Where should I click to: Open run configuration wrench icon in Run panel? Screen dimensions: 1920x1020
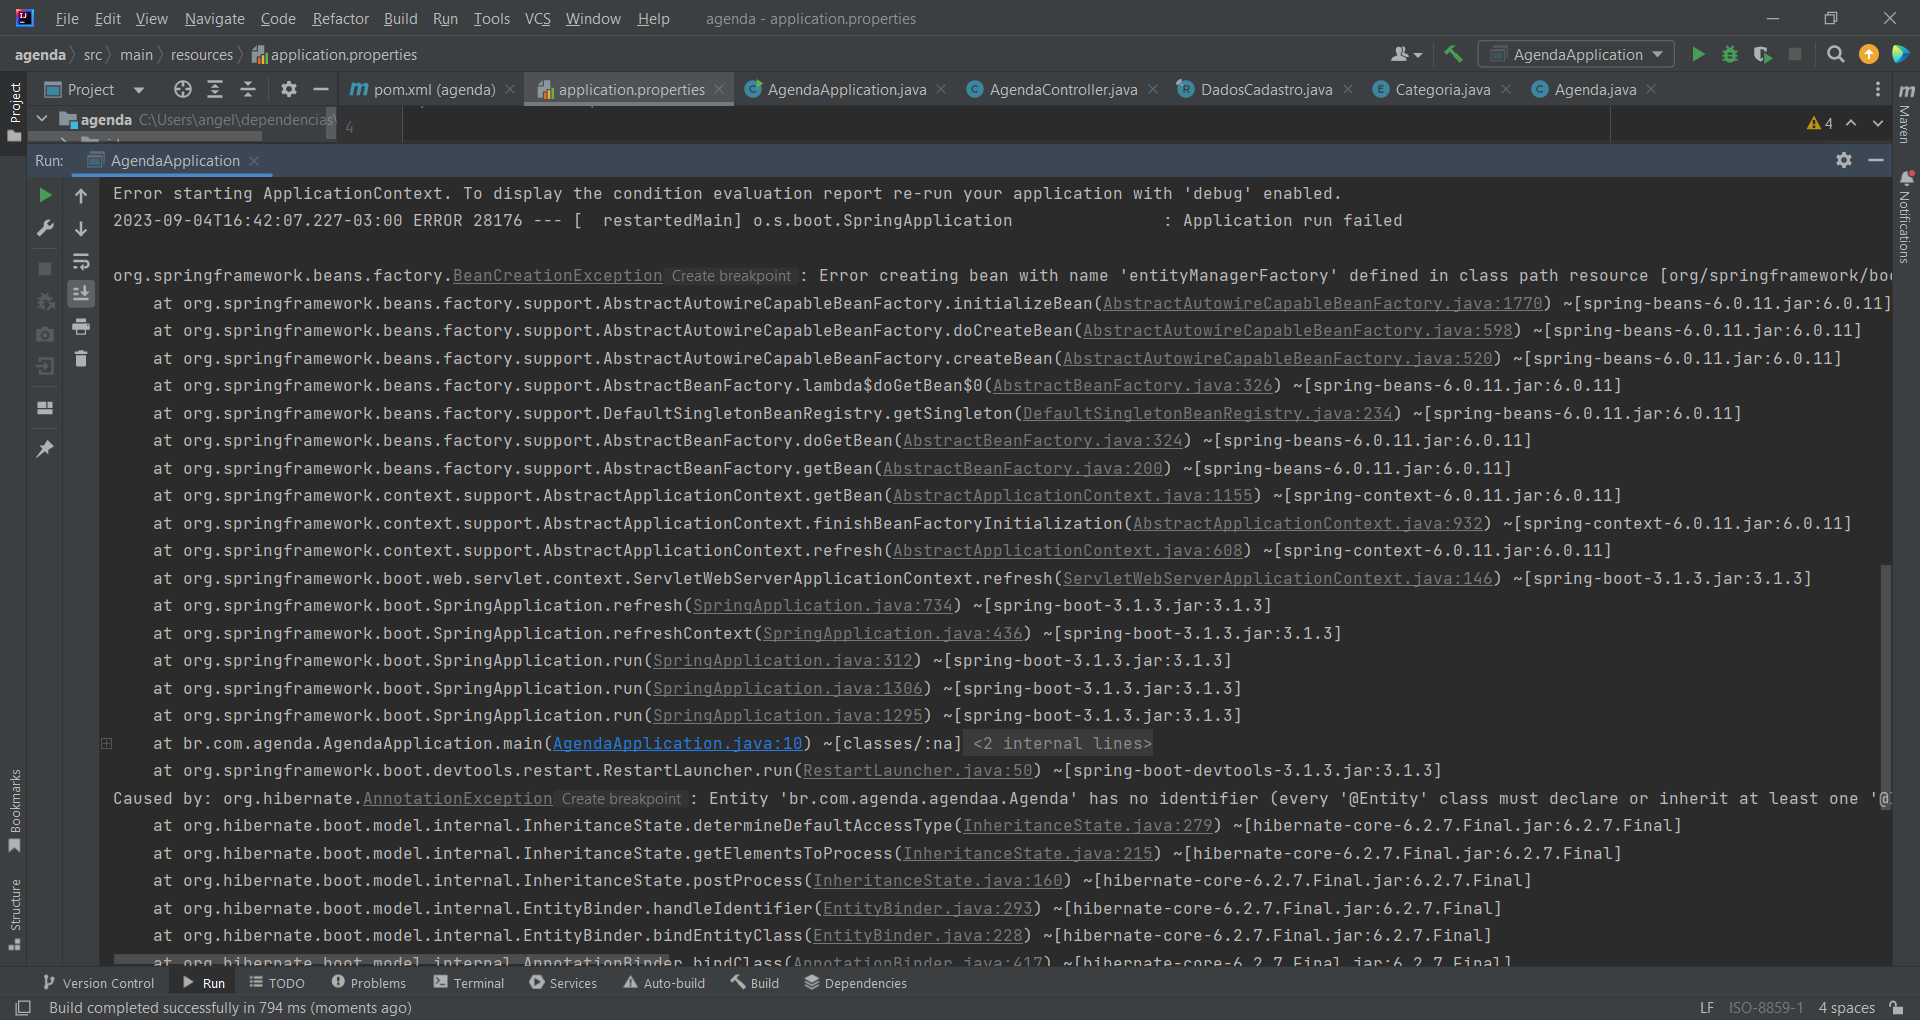click(45, 228)
